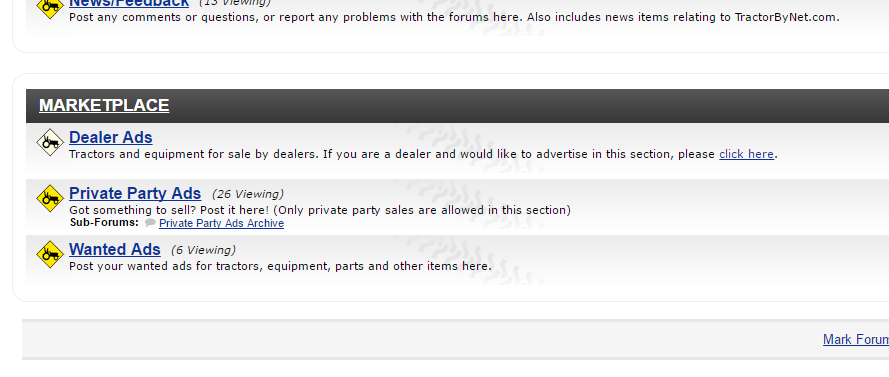Click the "(26 Viewing)" text next to Private Party Ads
Image resolution: width=889 pixels, height=377 pixels.
point(248,194)
